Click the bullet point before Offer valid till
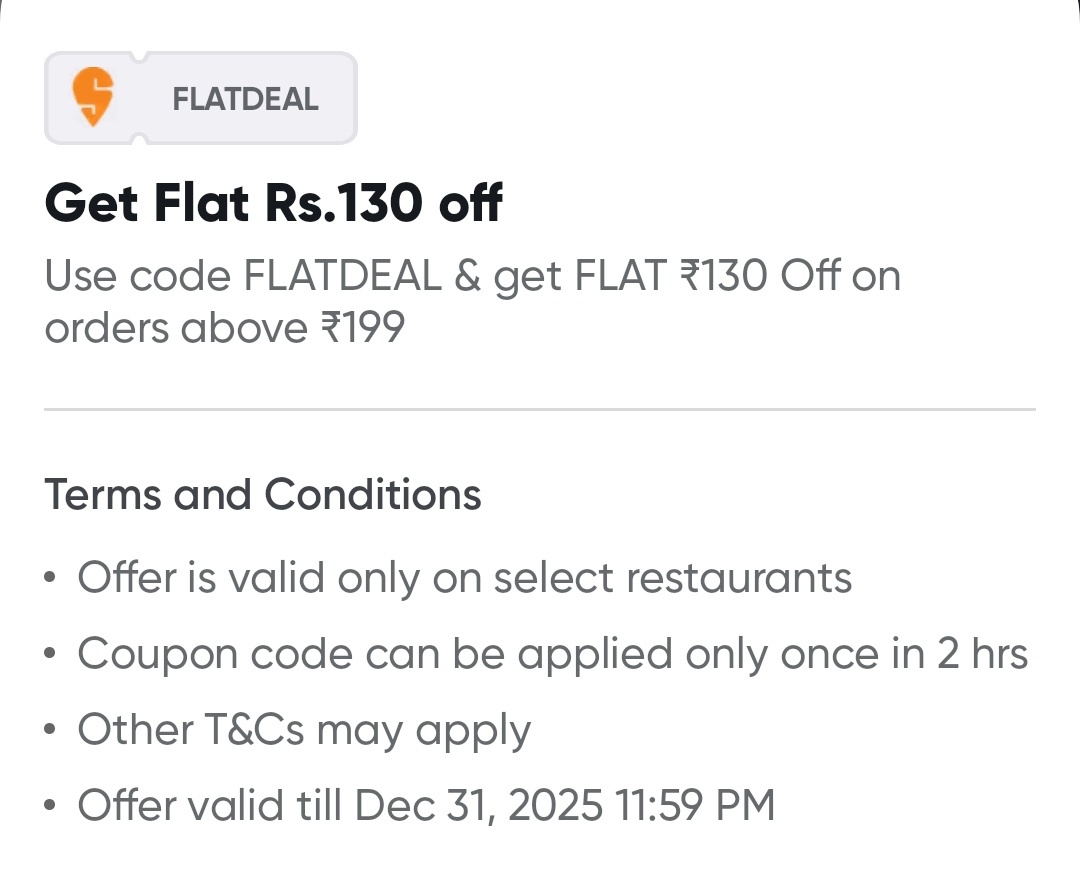This screenshot has height=886, width=1080. [51, 806]
